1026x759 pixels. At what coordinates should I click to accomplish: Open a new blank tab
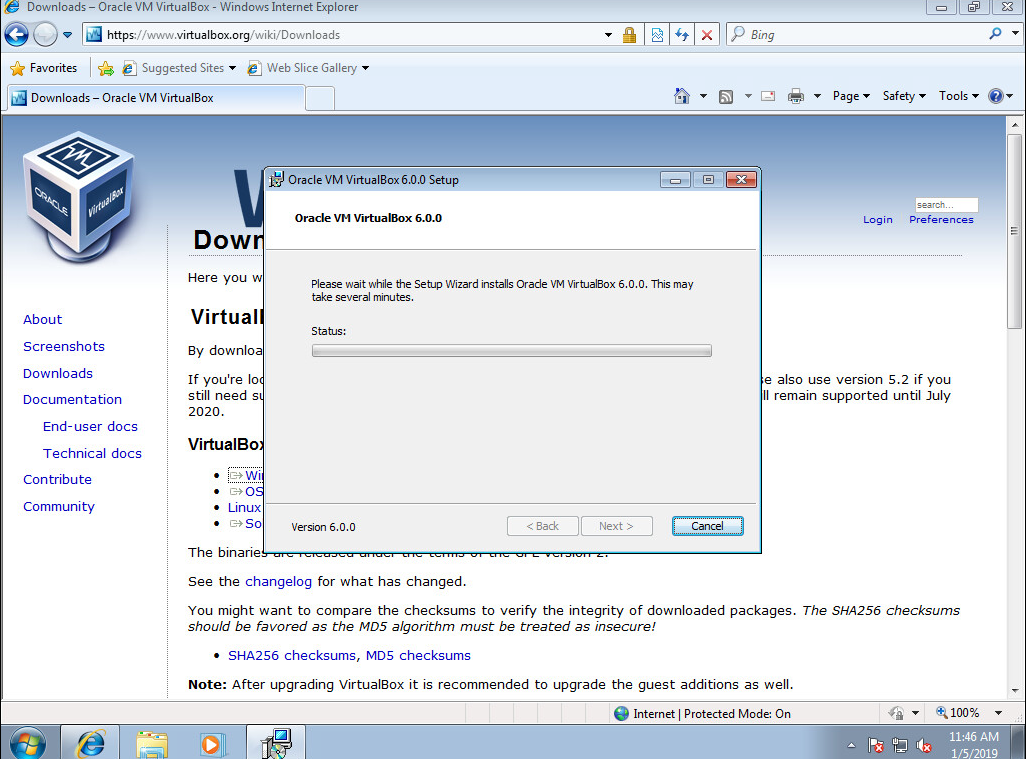320,98
